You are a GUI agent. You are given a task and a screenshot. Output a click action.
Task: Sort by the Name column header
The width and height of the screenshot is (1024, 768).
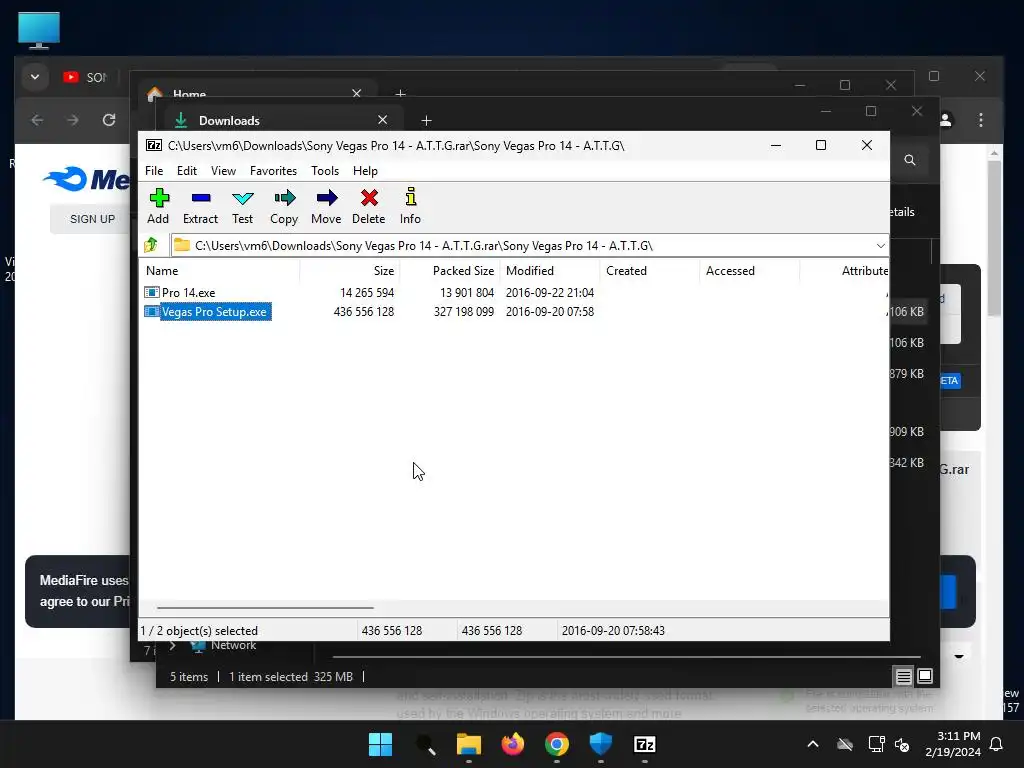tap(220, 270)
